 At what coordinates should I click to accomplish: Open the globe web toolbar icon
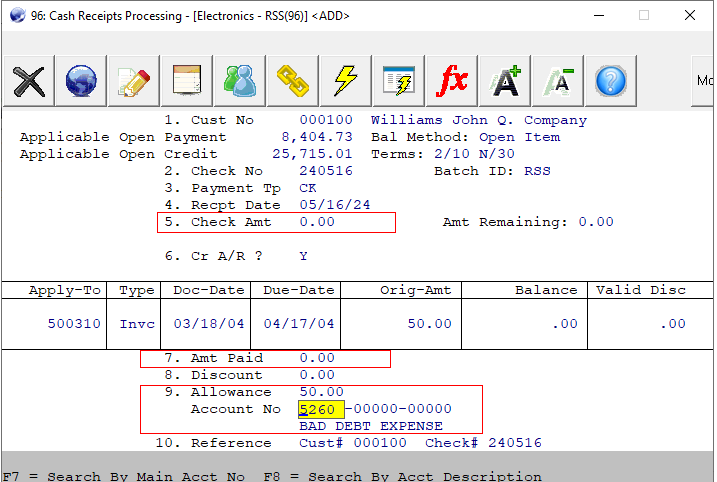pyautogui.click(x=81, y=81)
